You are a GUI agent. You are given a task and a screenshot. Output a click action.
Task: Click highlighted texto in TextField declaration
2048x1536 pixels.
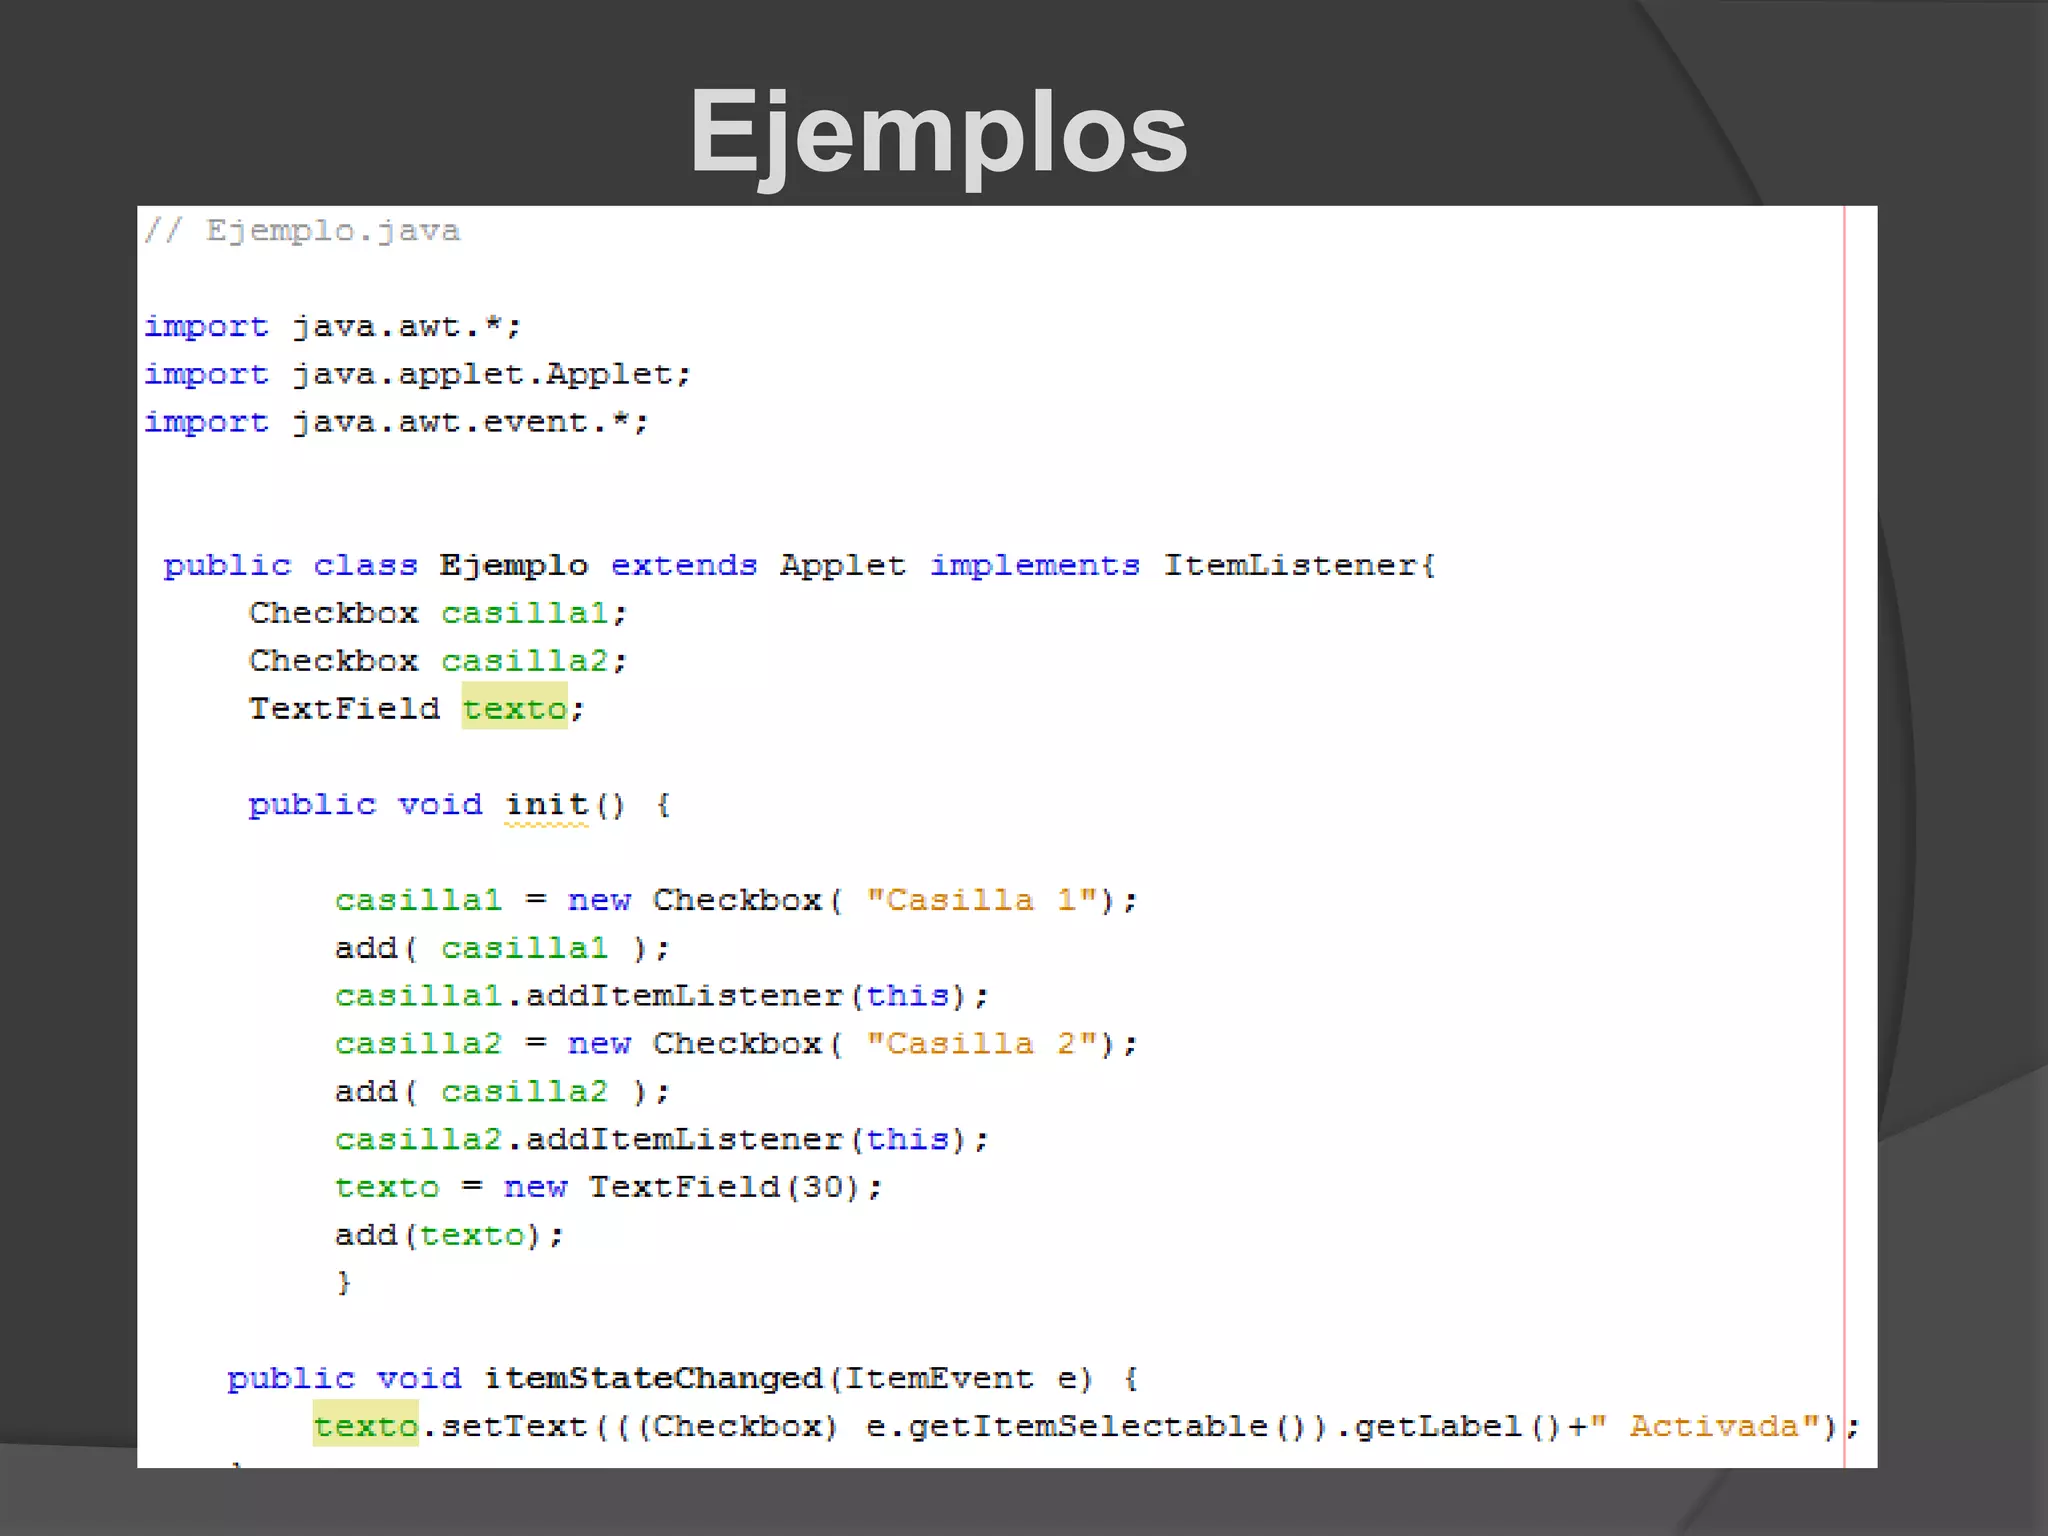pos(514,708)
